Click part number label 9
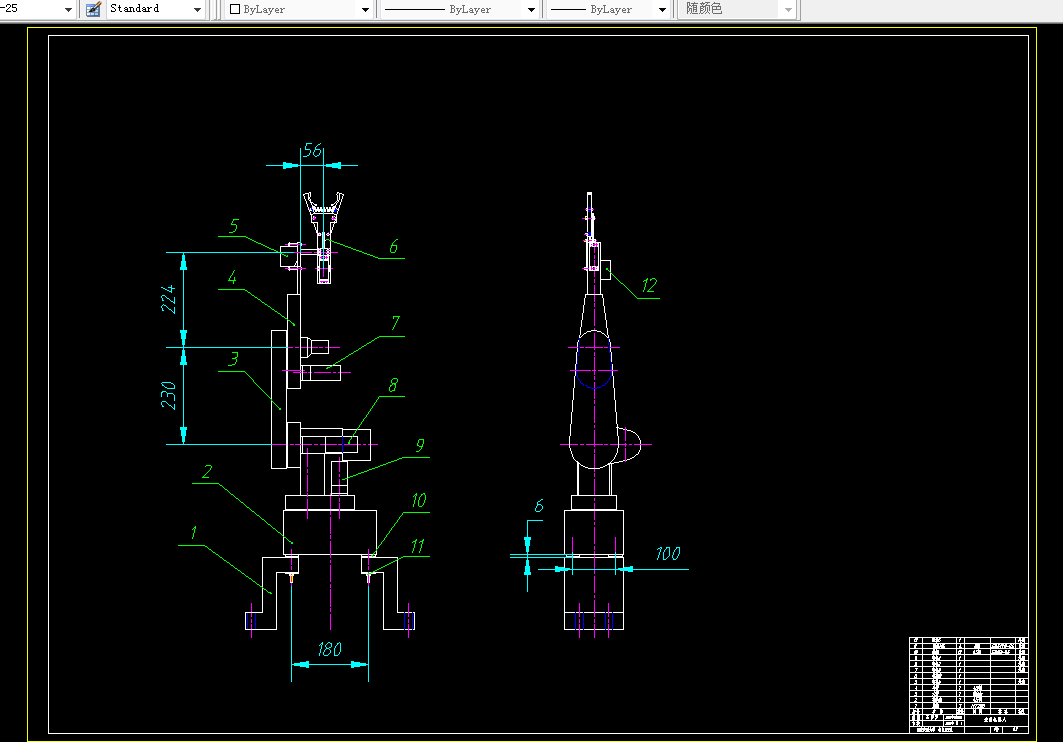The width and height of the screenshot is (1063, 742). click(x=420, y=445)
